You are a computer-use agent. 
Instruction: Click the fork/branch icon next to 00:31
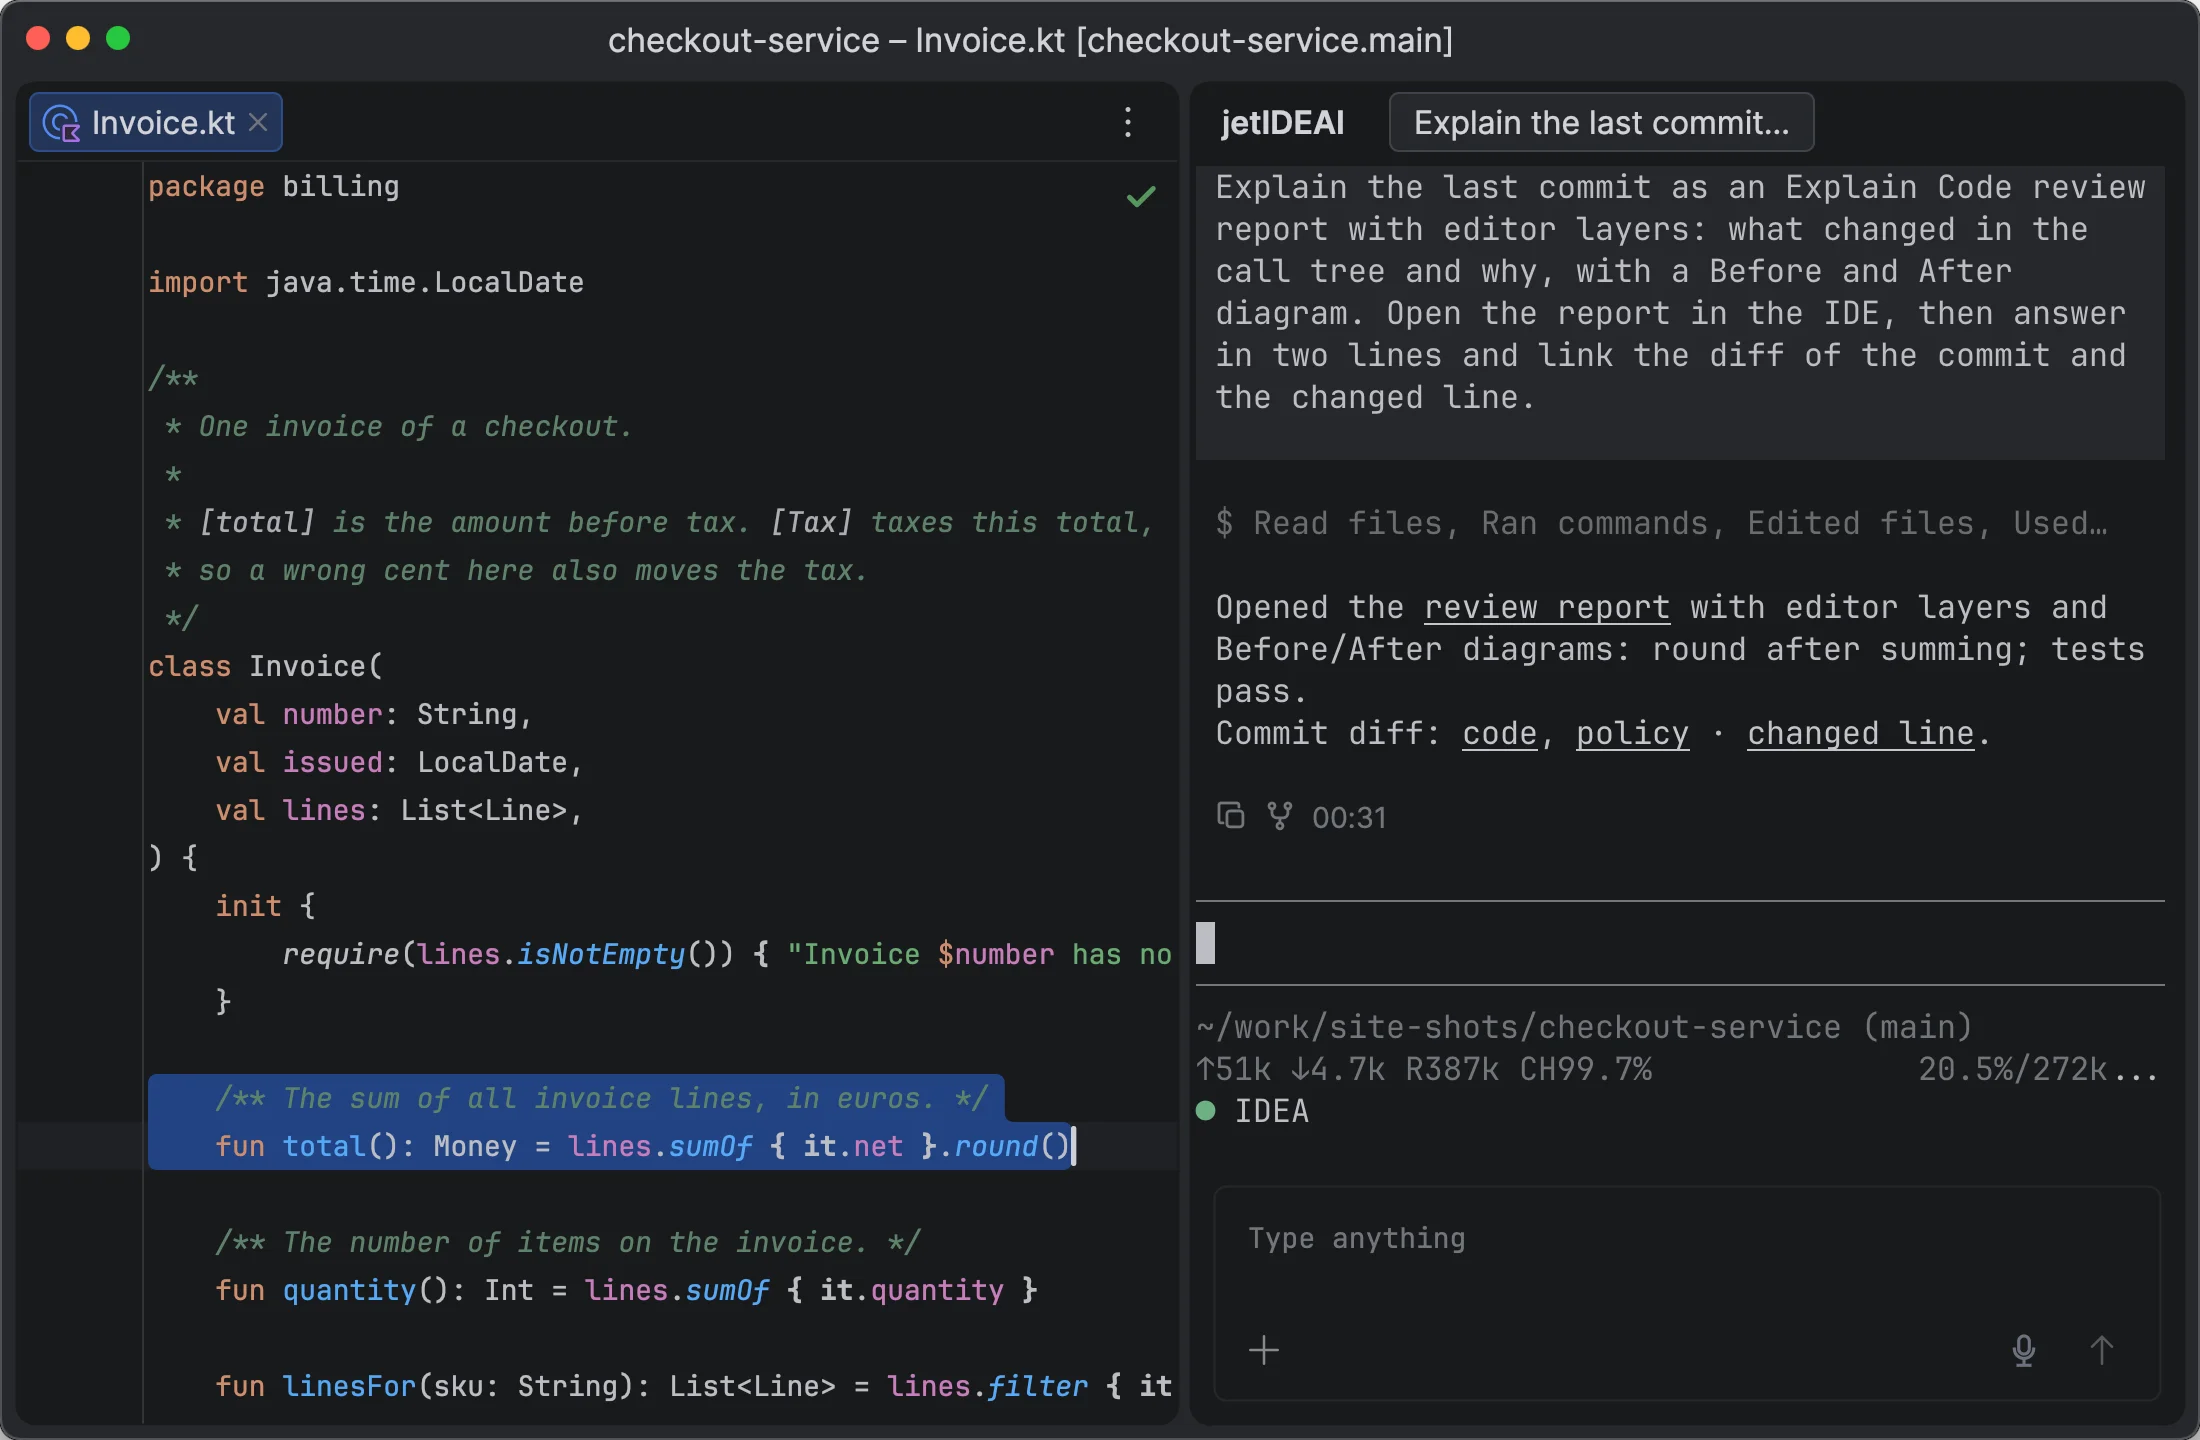1279,816
